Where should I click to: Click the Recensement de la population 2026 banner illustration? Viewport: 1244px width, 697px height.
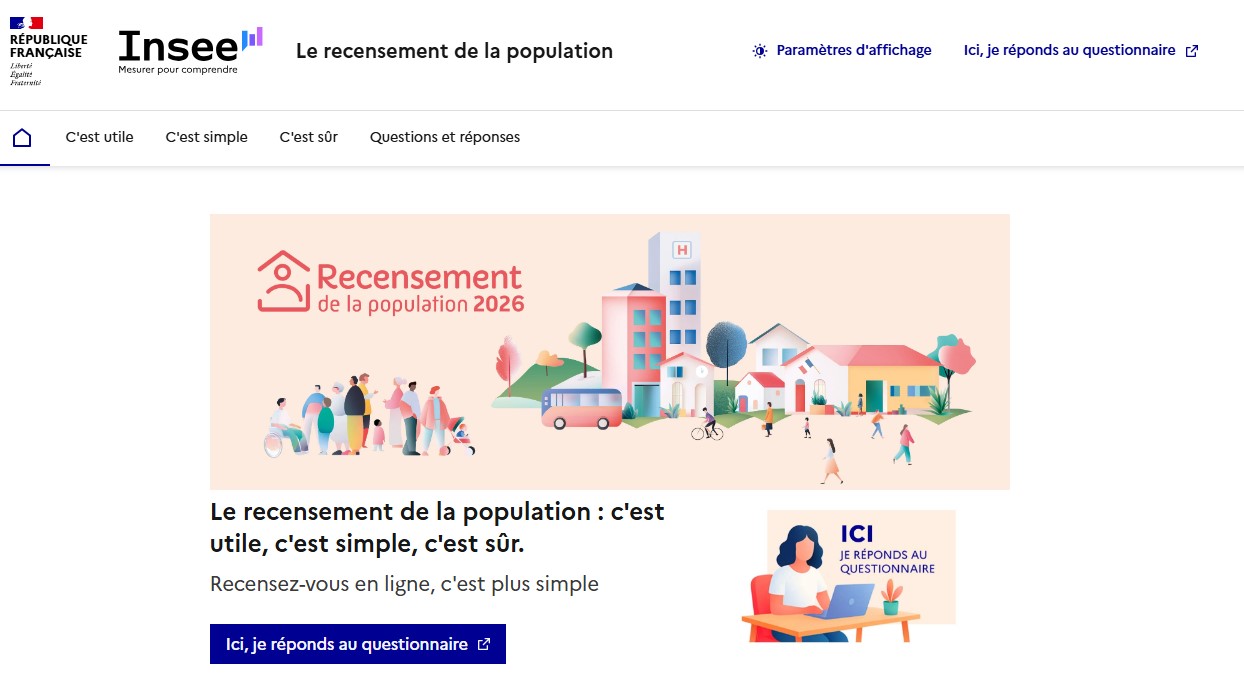[x=609, y=351]
